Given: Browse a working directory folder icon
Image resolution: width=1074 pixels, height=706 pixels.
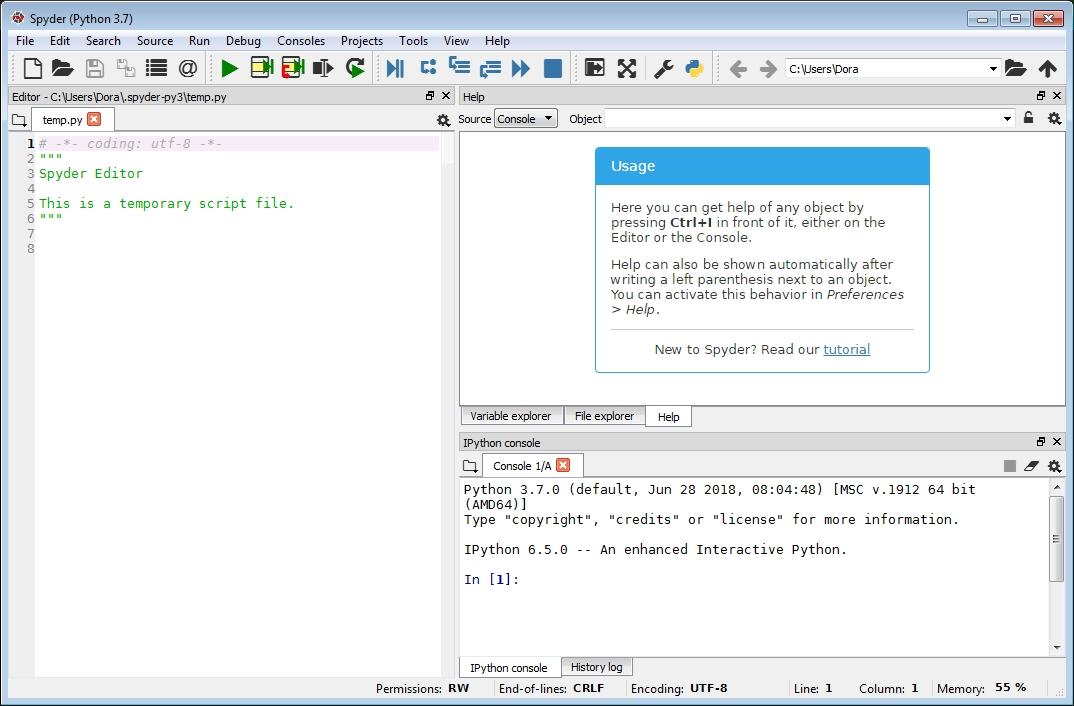Looking at the screenshot, I should [x=1016, y=68].
